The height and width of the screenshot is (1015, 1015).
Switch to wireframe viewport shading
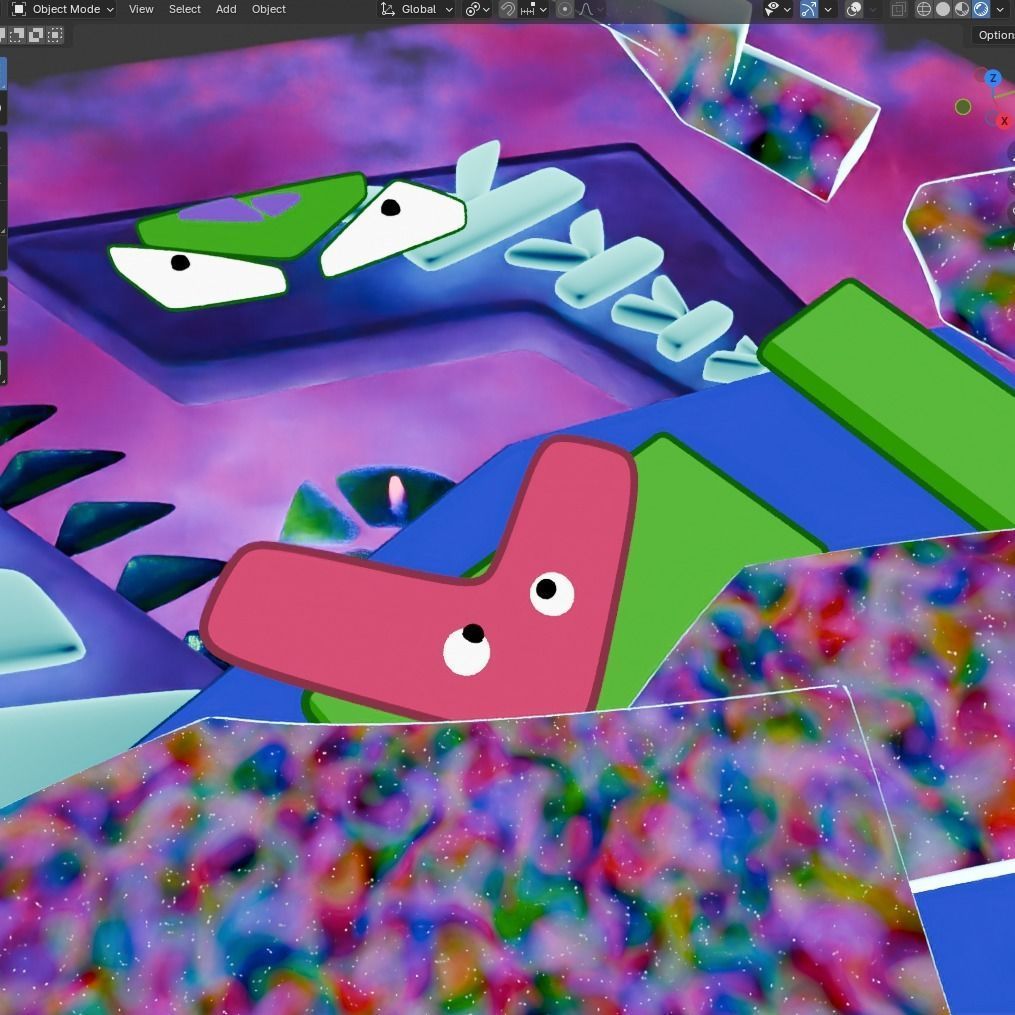924,9
